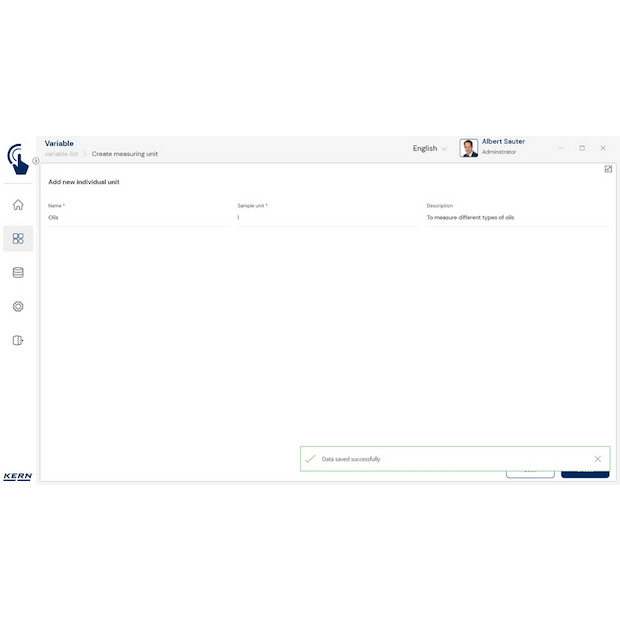This screenshot has width=620, height=620.
Task: Open the settings gear icon
Action: (18, 306)
